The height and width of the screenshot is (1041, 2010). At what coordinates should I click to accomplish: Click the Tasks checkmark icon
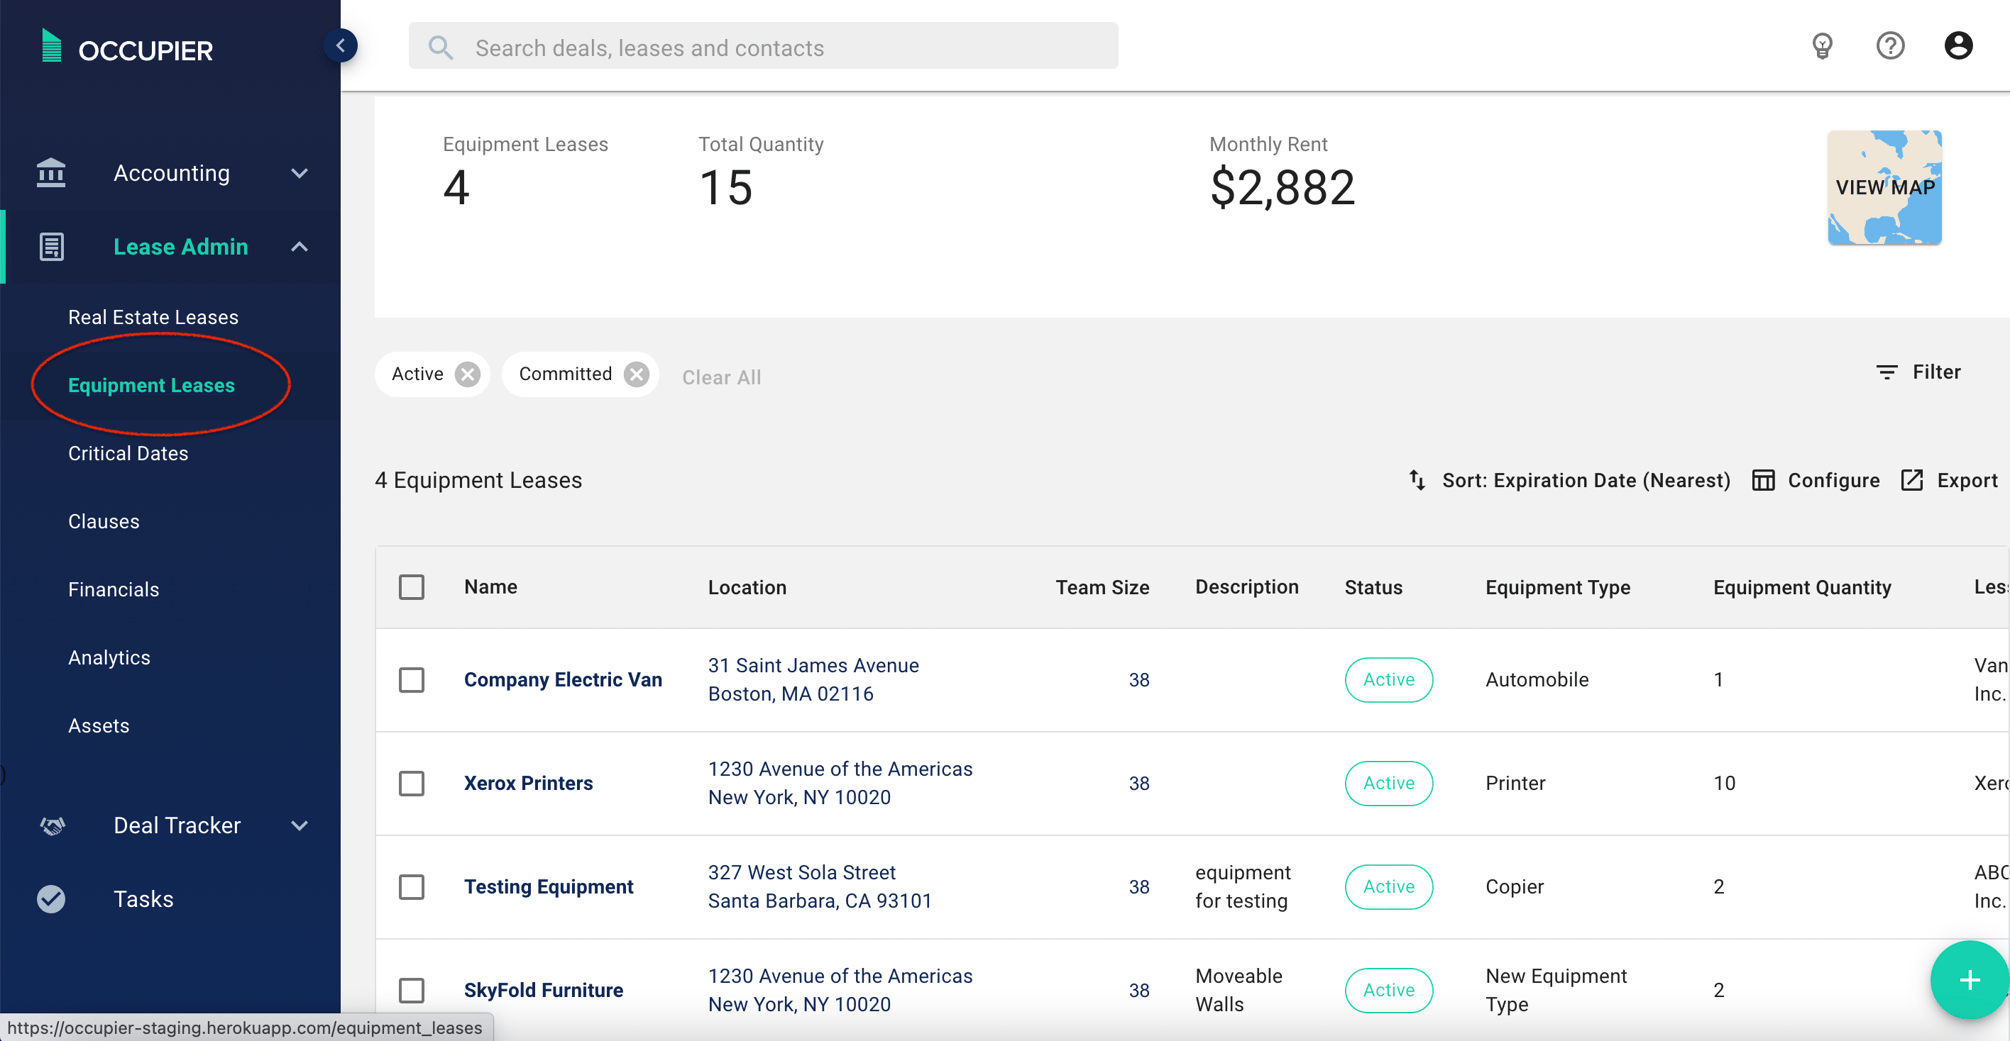click(x=51, y=899)
